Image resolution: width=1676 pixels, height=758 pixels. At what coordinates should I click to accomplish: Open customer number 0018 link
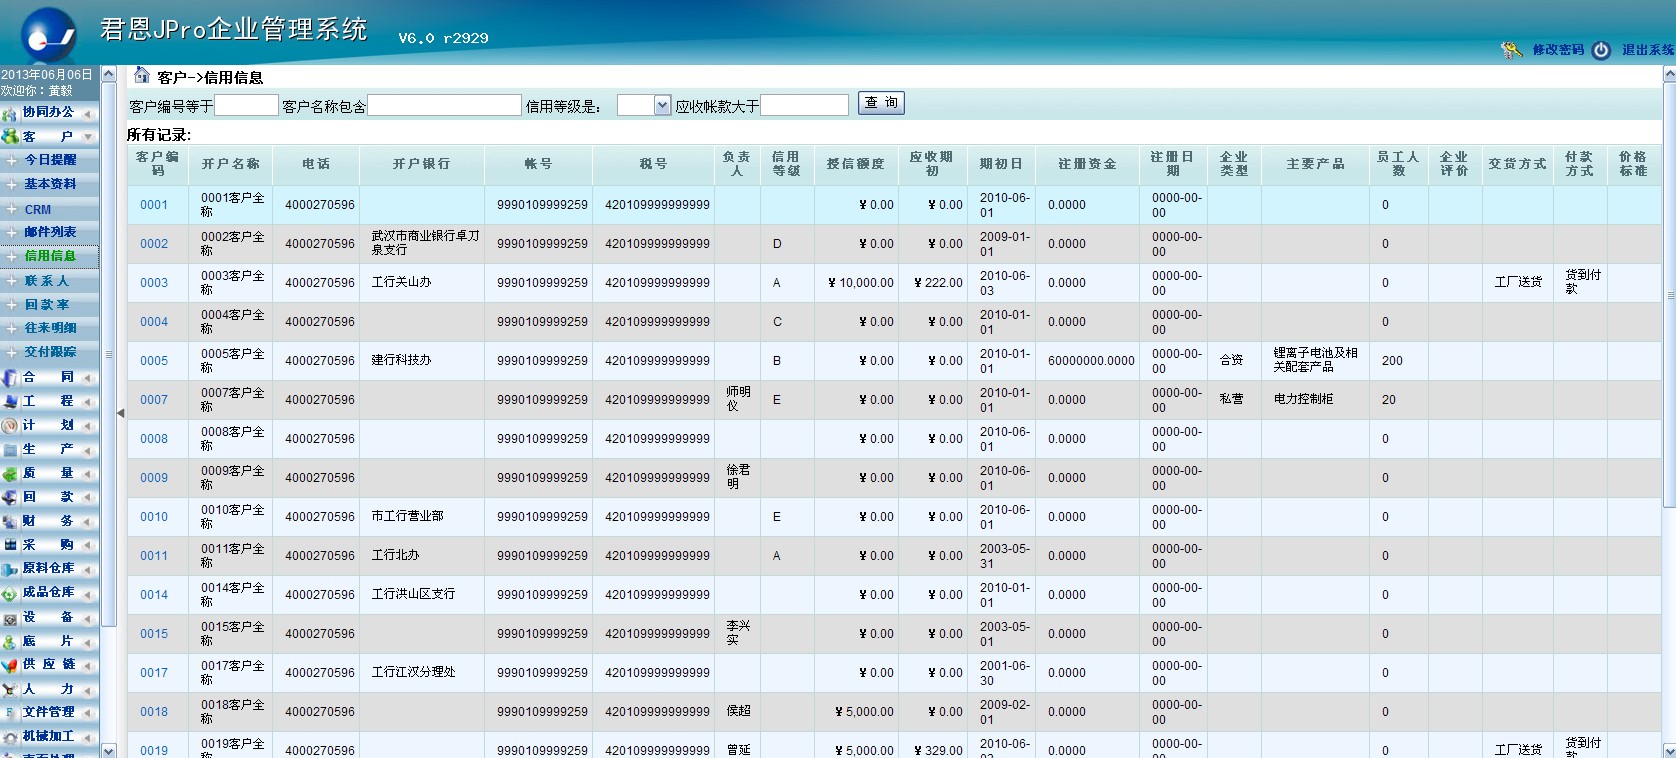154,712
